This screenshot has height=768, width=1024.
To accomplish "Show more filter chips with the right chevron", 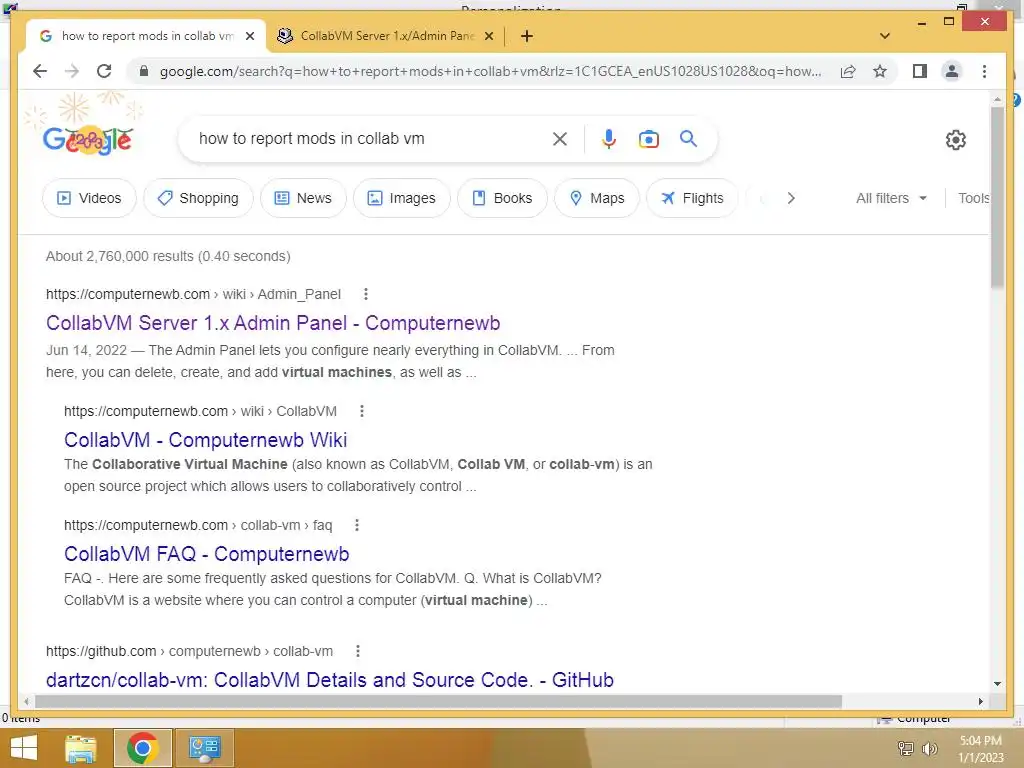I will click(791, 198).
